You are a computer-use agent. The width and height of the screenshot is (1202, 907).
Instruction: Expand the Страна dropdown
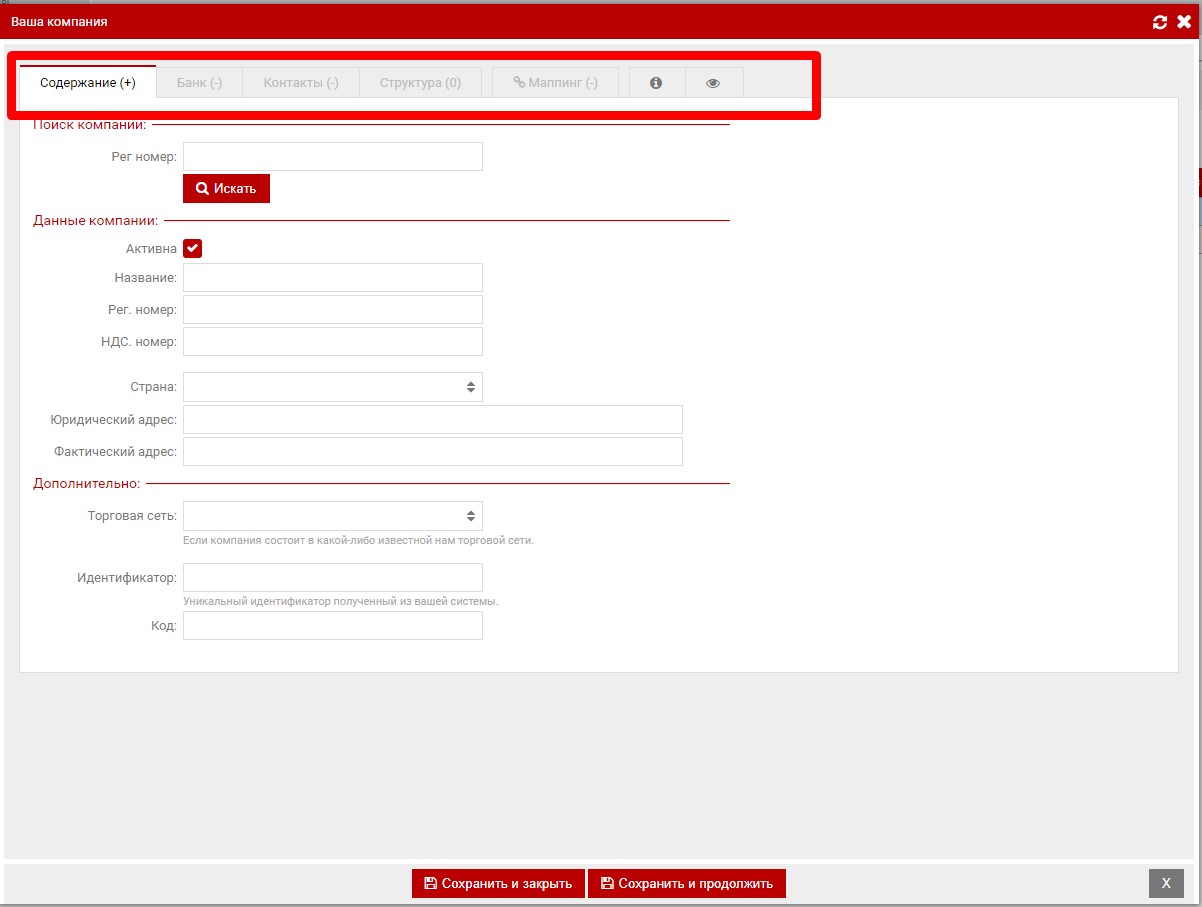(x=332, y=387)
